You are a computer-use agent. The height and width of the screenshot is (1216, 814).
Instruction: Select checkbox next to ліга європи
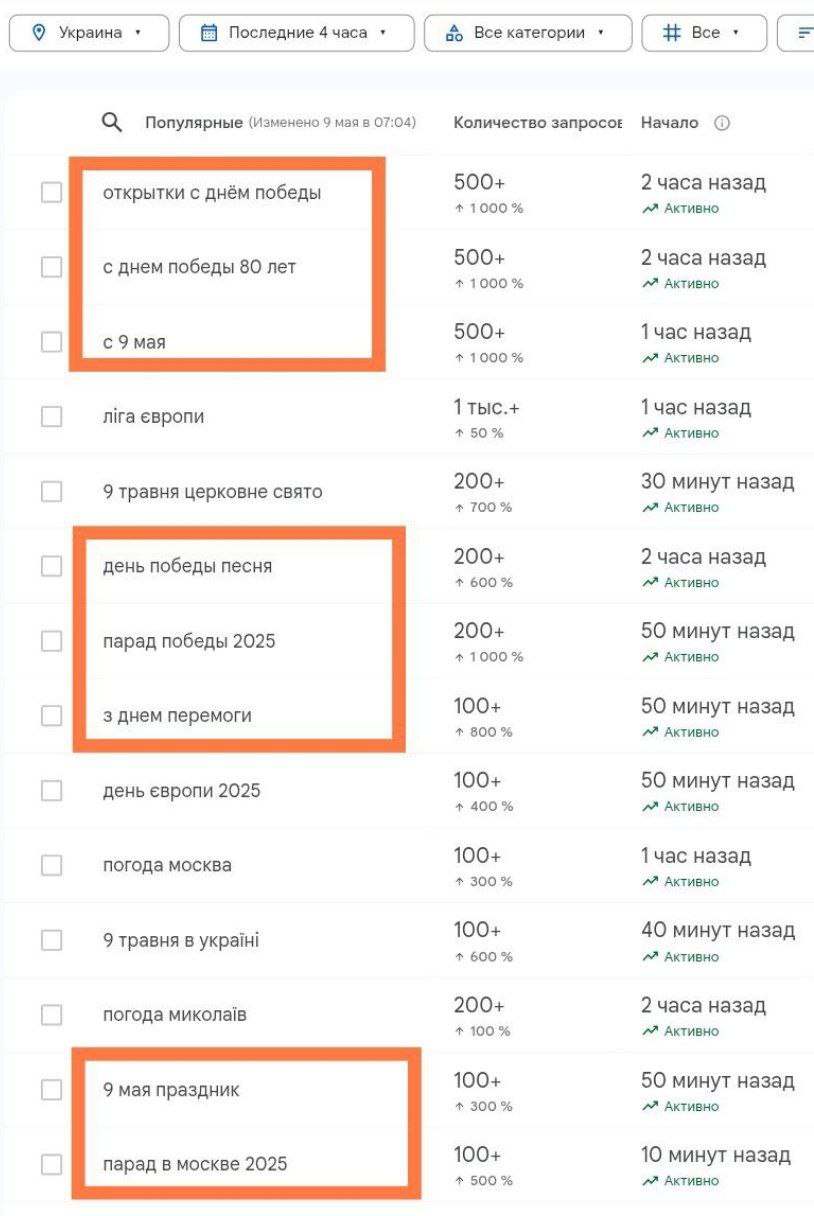pos(51,417)
